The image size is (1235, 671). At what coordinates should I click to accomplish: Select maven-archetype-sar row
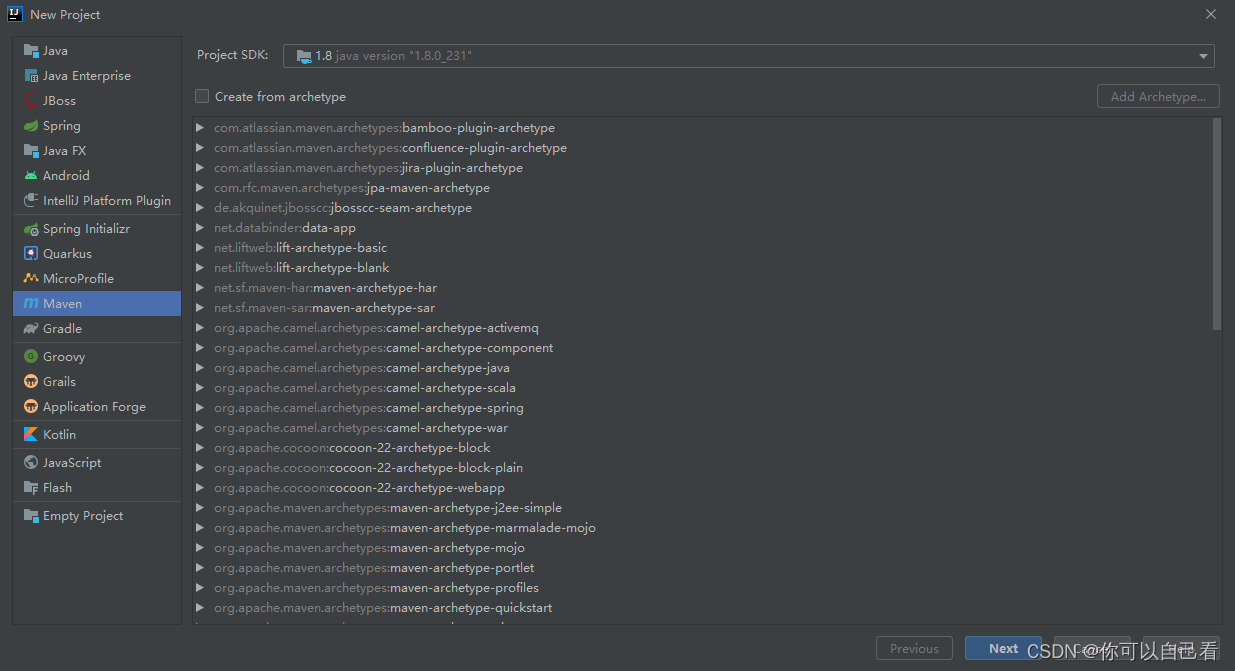click(x=702, y=308)
